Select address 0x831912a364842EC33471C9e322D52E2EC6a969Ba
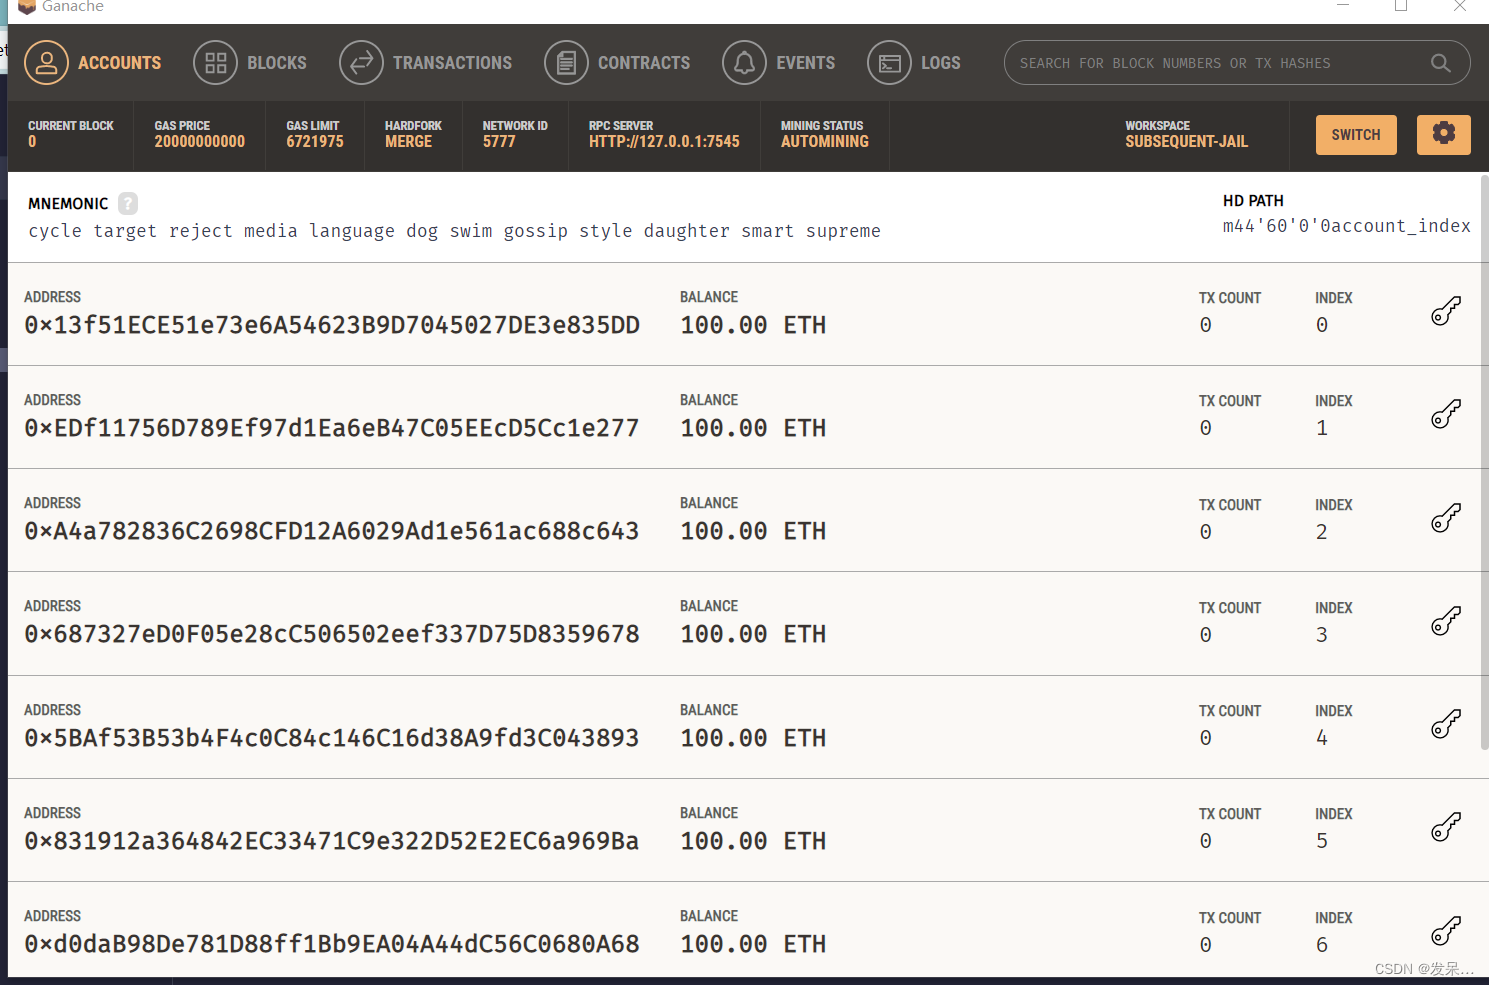Viewport: 1489px width, 985px height. (332, 841)
